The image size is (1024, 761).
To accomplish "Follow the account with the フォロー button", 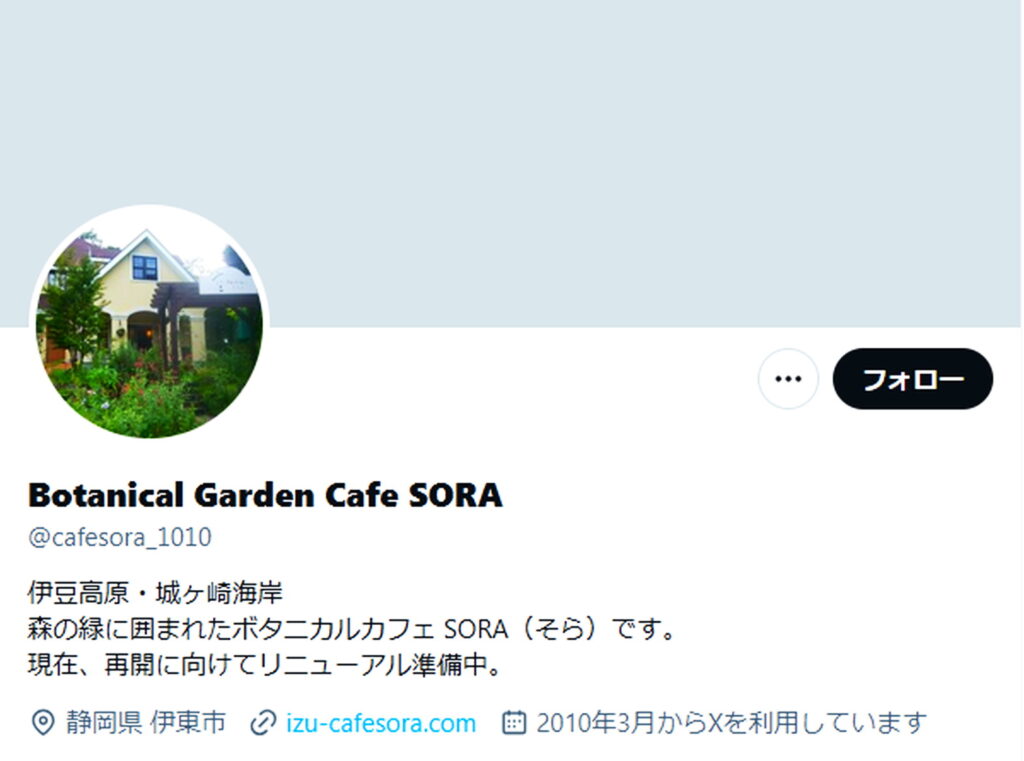I will (912, 379).
